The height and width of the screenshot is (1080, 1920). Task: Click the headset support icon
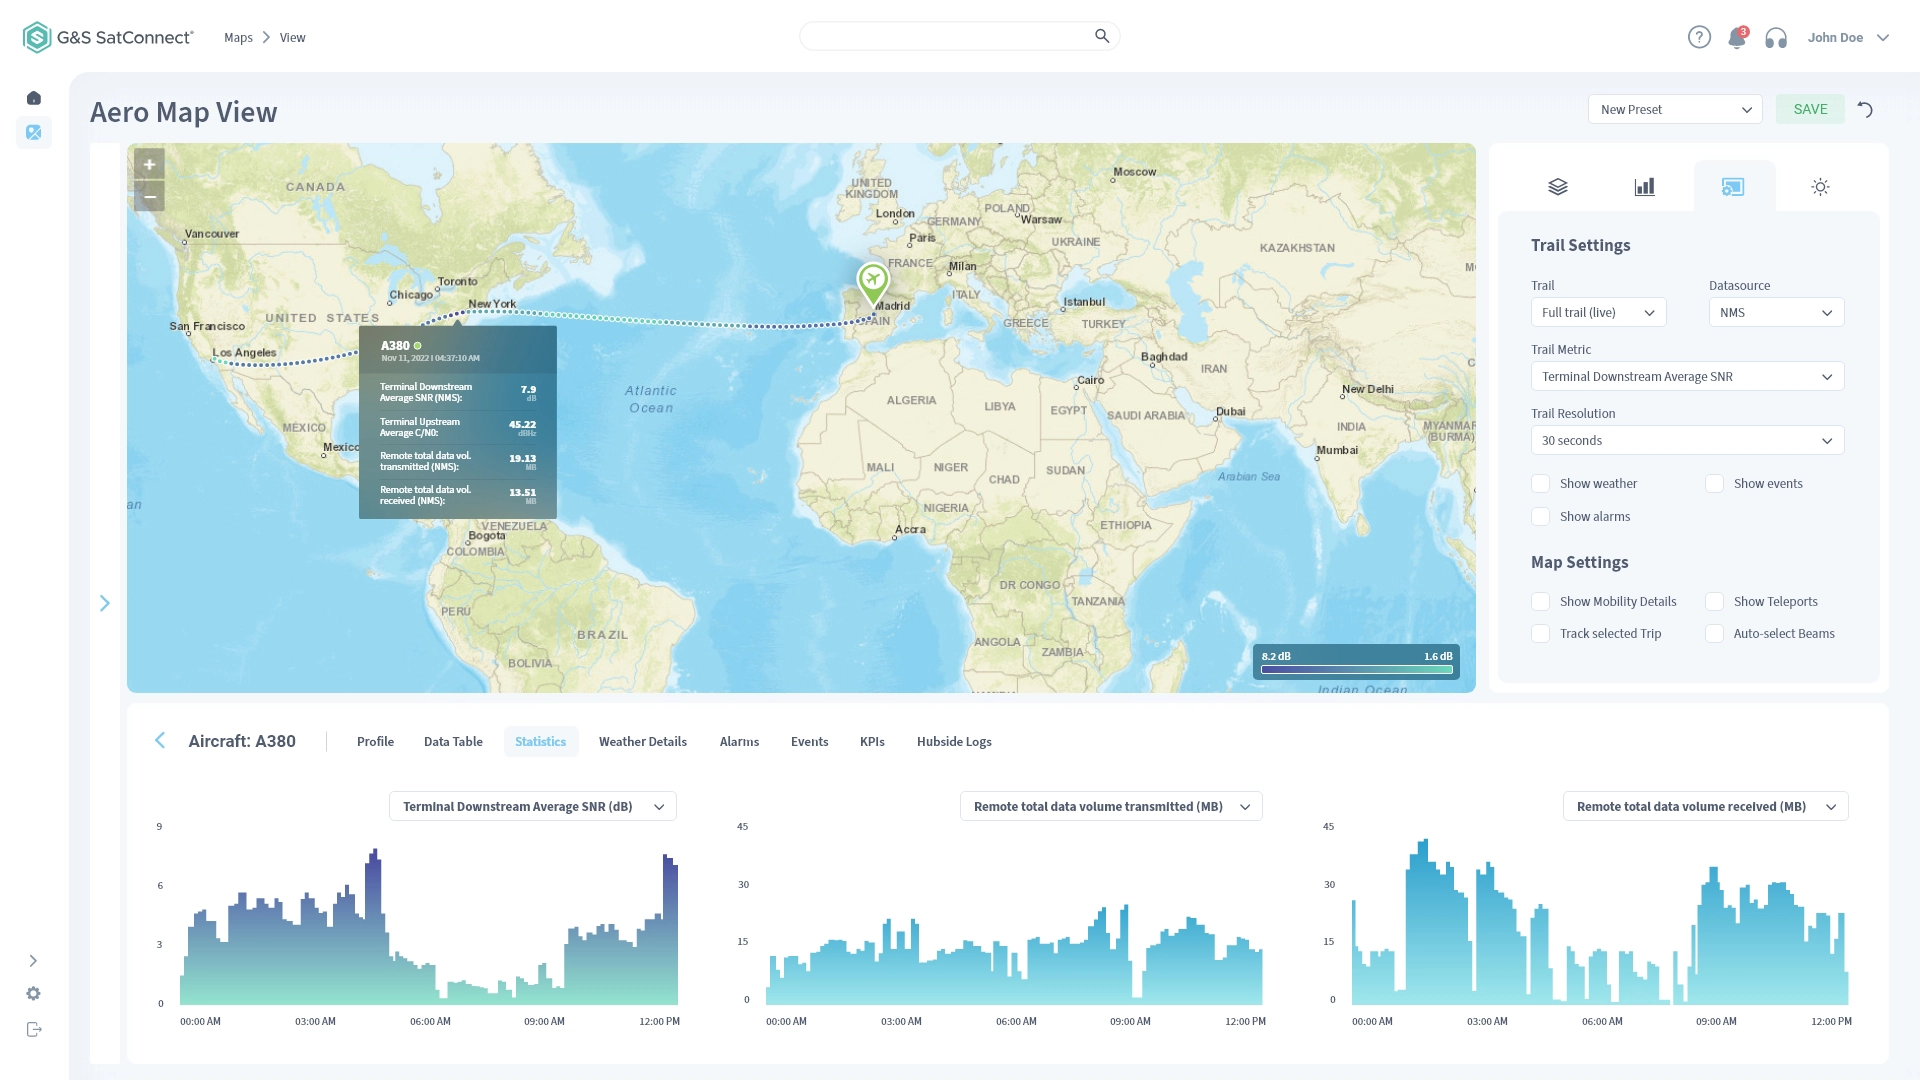(1776, 38)
